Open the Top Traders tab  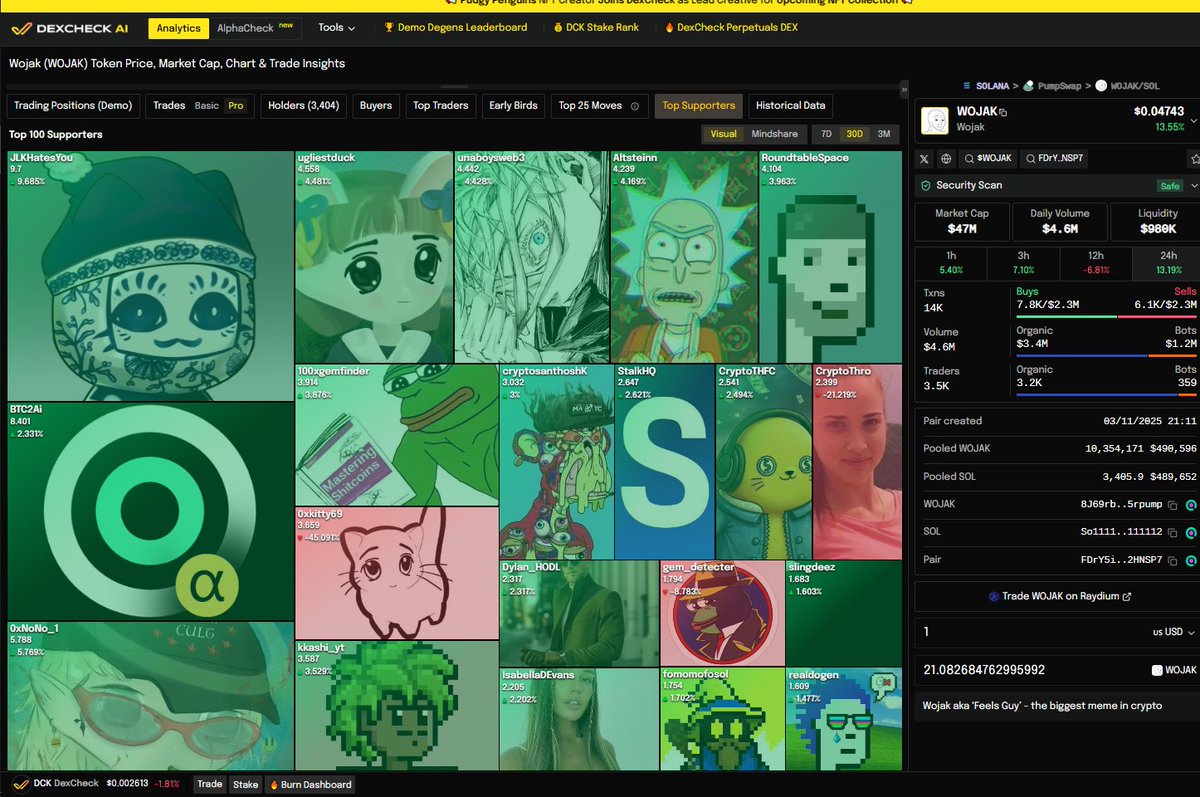pos(441,106)
